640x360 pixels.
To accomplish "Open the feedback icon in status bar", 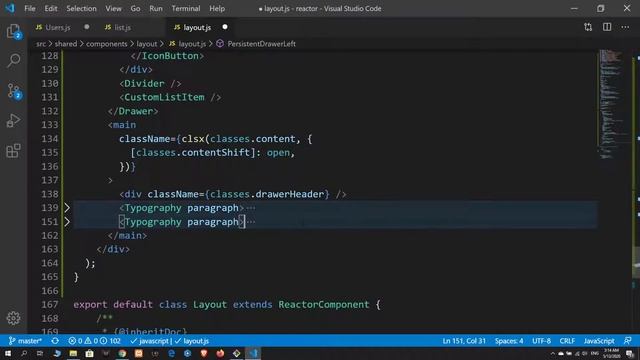I will click(628, 341).
